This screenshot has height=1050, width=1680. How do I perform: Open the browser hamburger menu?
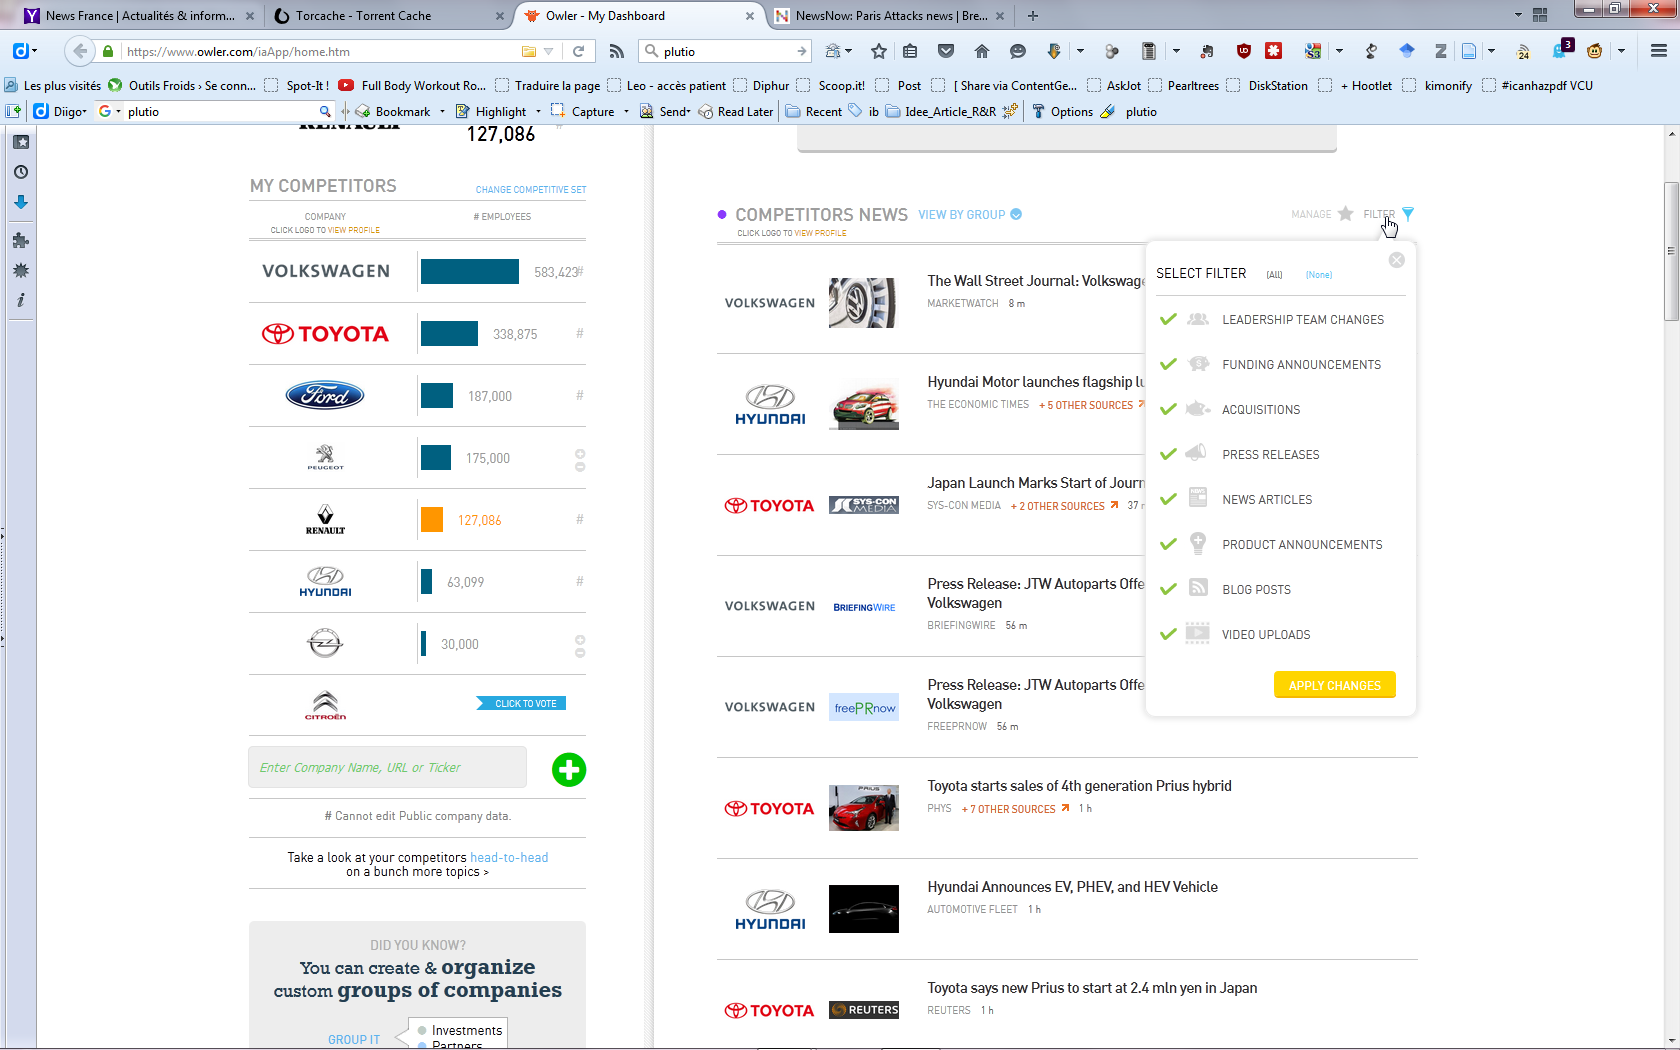(1659, 51)
